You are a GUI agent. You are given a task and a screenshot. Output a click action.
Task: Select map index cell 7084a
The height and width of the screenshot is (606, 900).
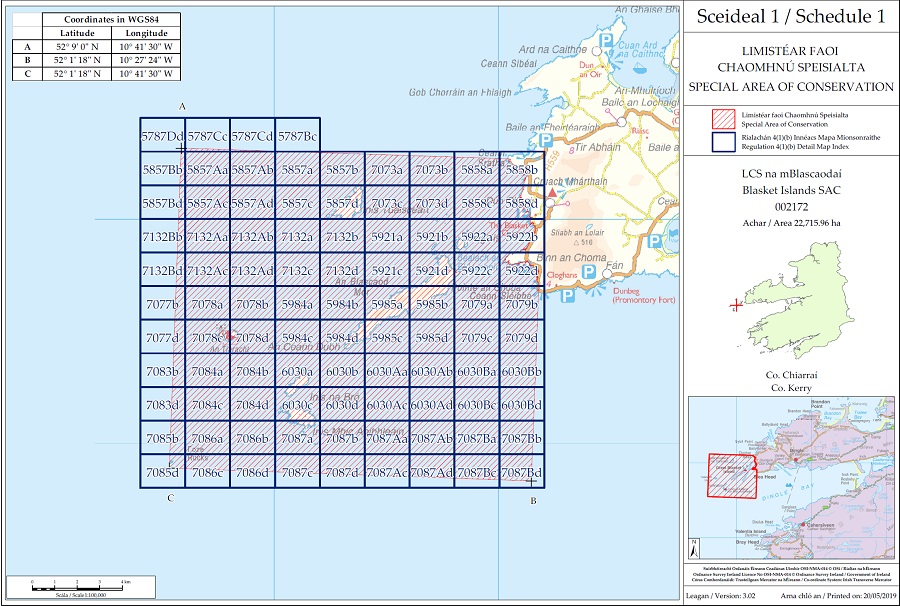pyautogui.click(x=207, y=371)
